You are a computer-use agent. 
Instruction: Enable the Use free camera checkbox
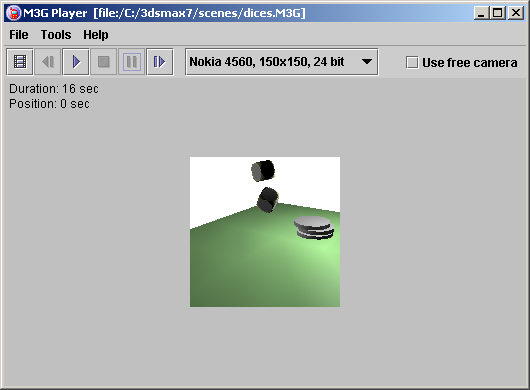tap(412, 63)
